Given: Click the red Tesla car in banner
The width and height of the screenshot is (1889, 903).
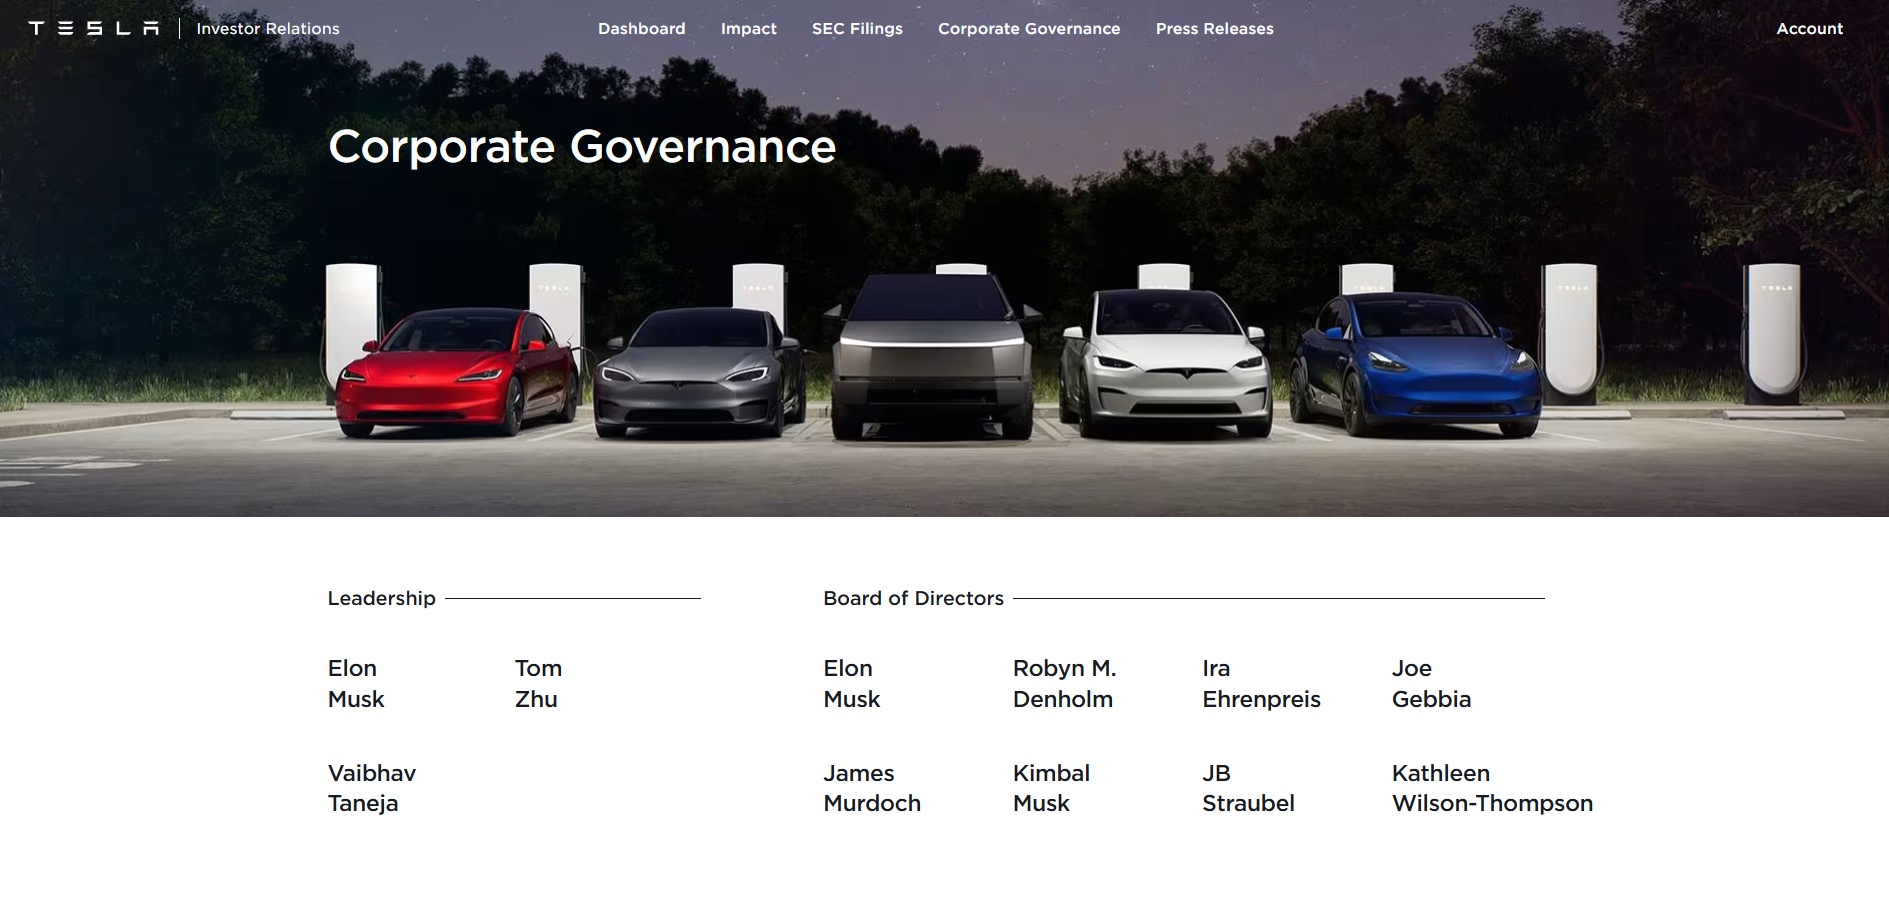Looking at the screenshot, I should coord(456,372).
